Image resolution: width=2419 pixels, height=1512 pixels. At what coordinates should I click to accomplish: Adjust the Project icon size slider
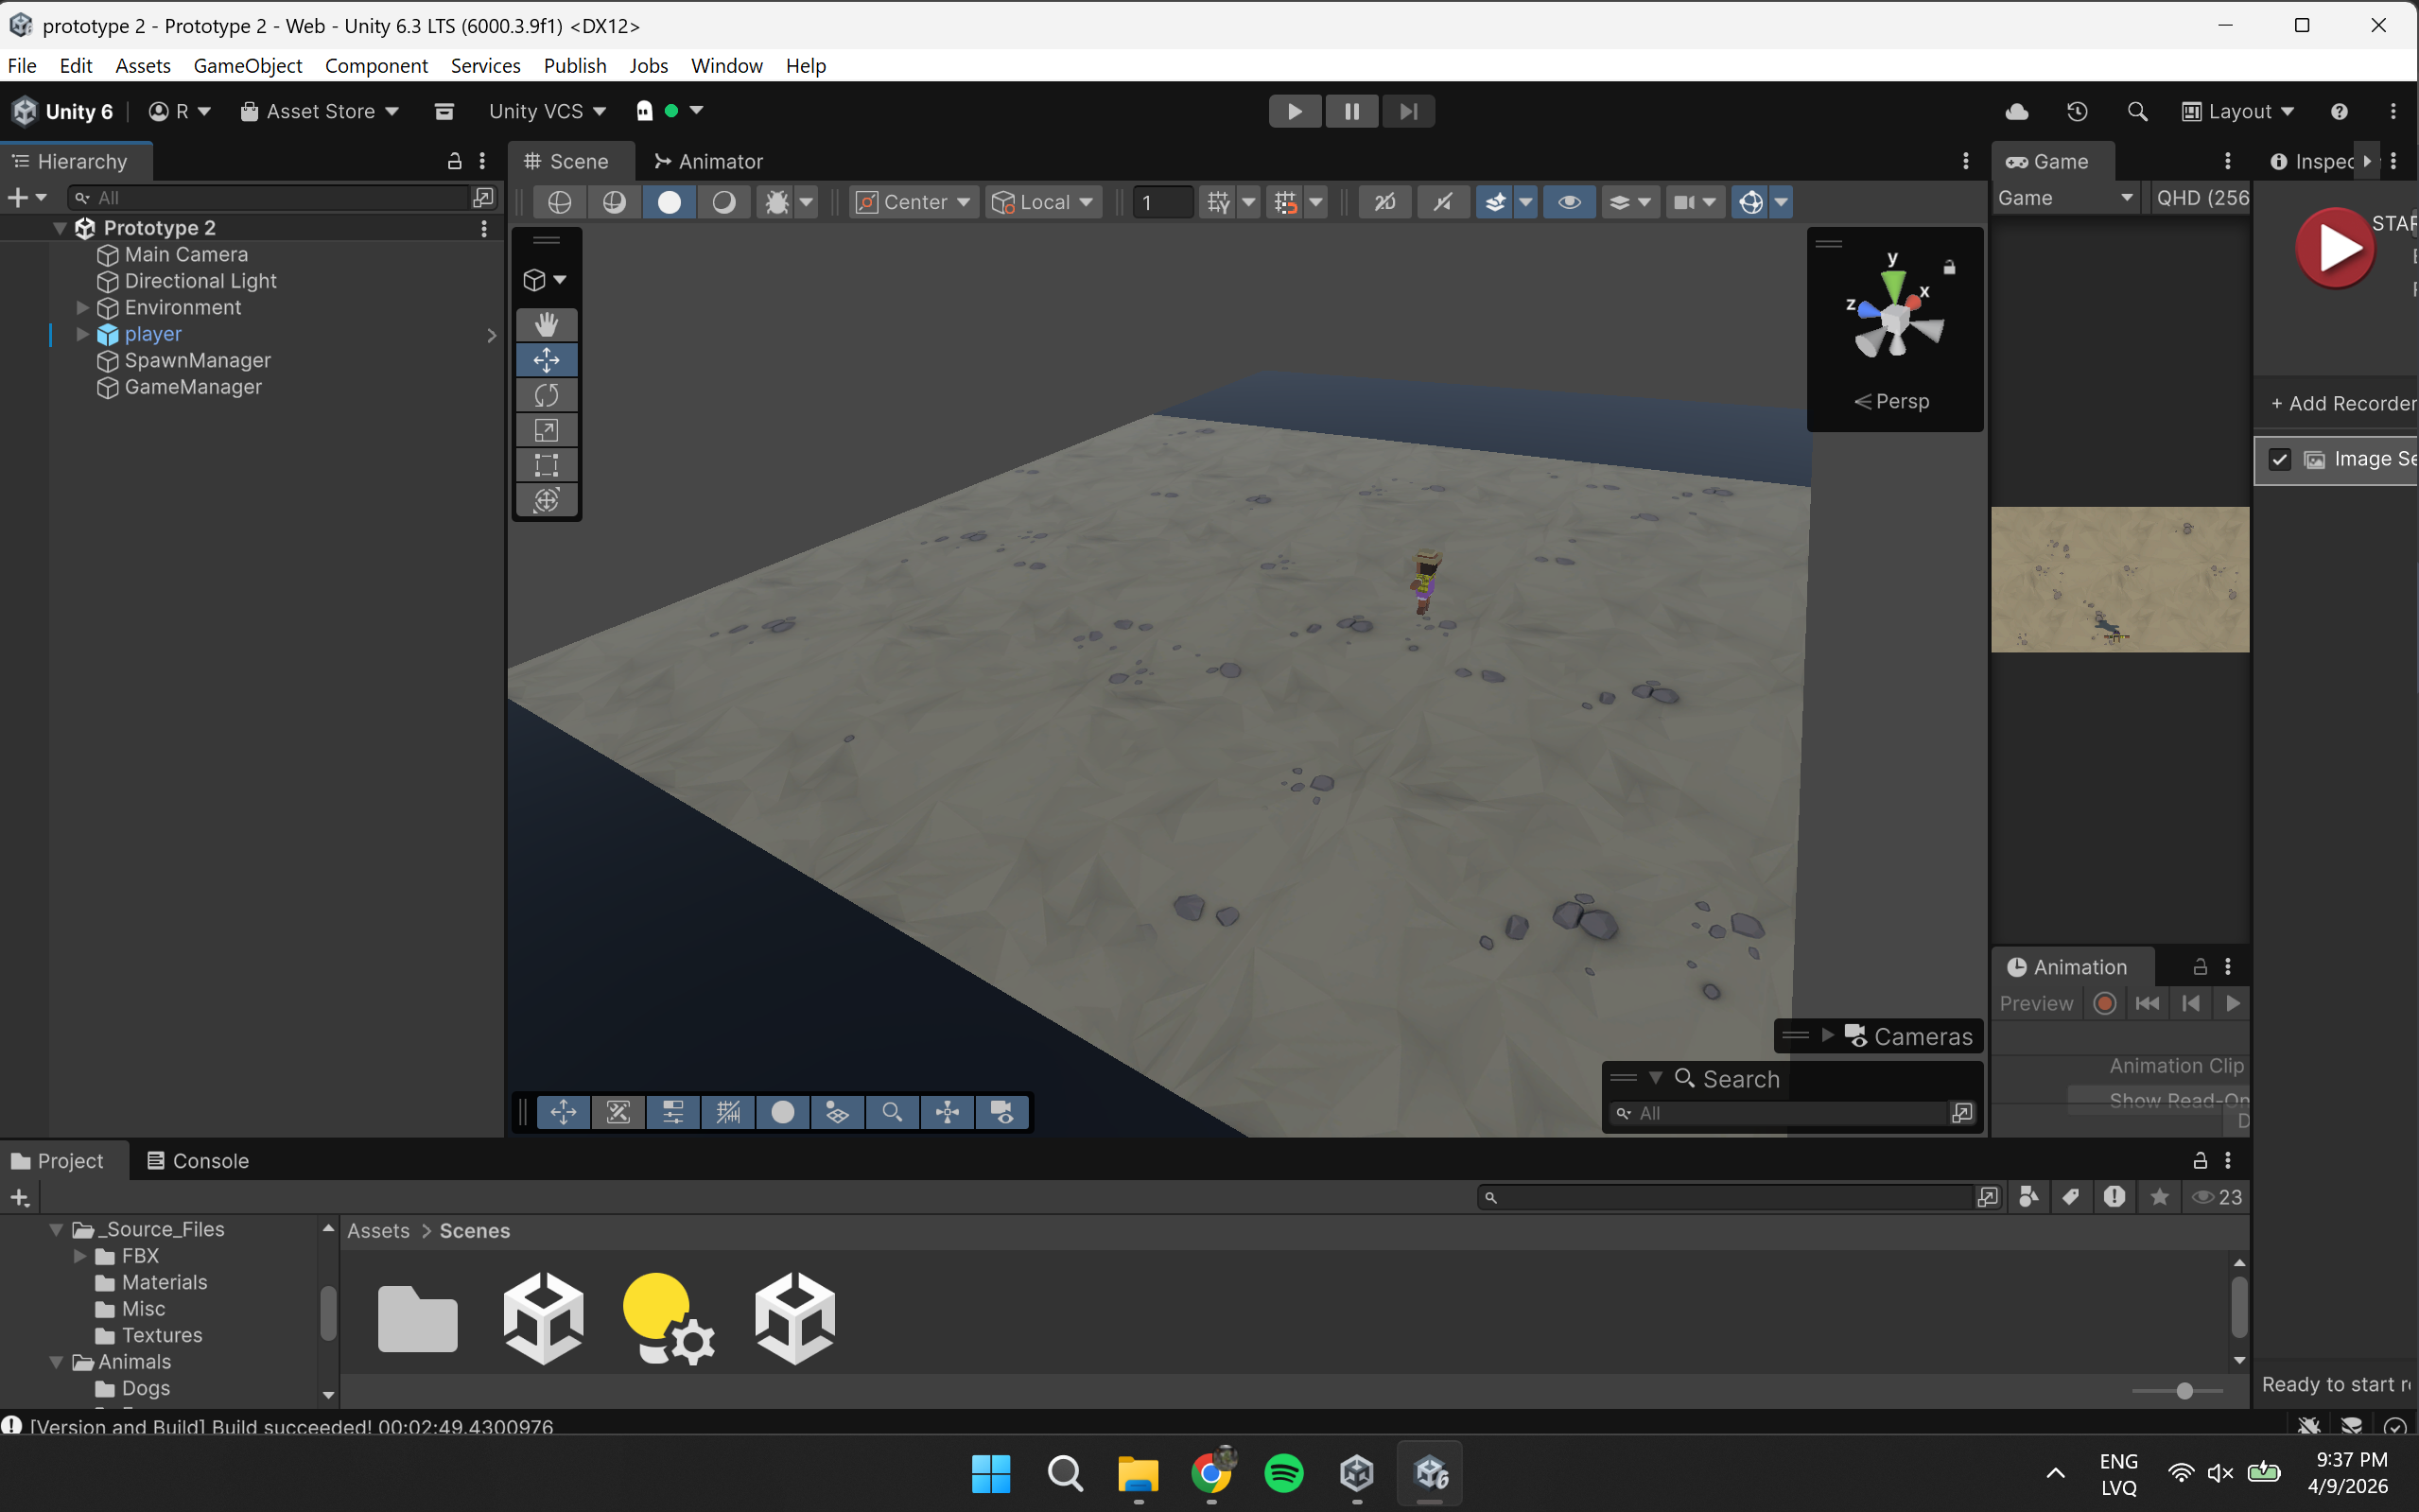[2184, 1390]
